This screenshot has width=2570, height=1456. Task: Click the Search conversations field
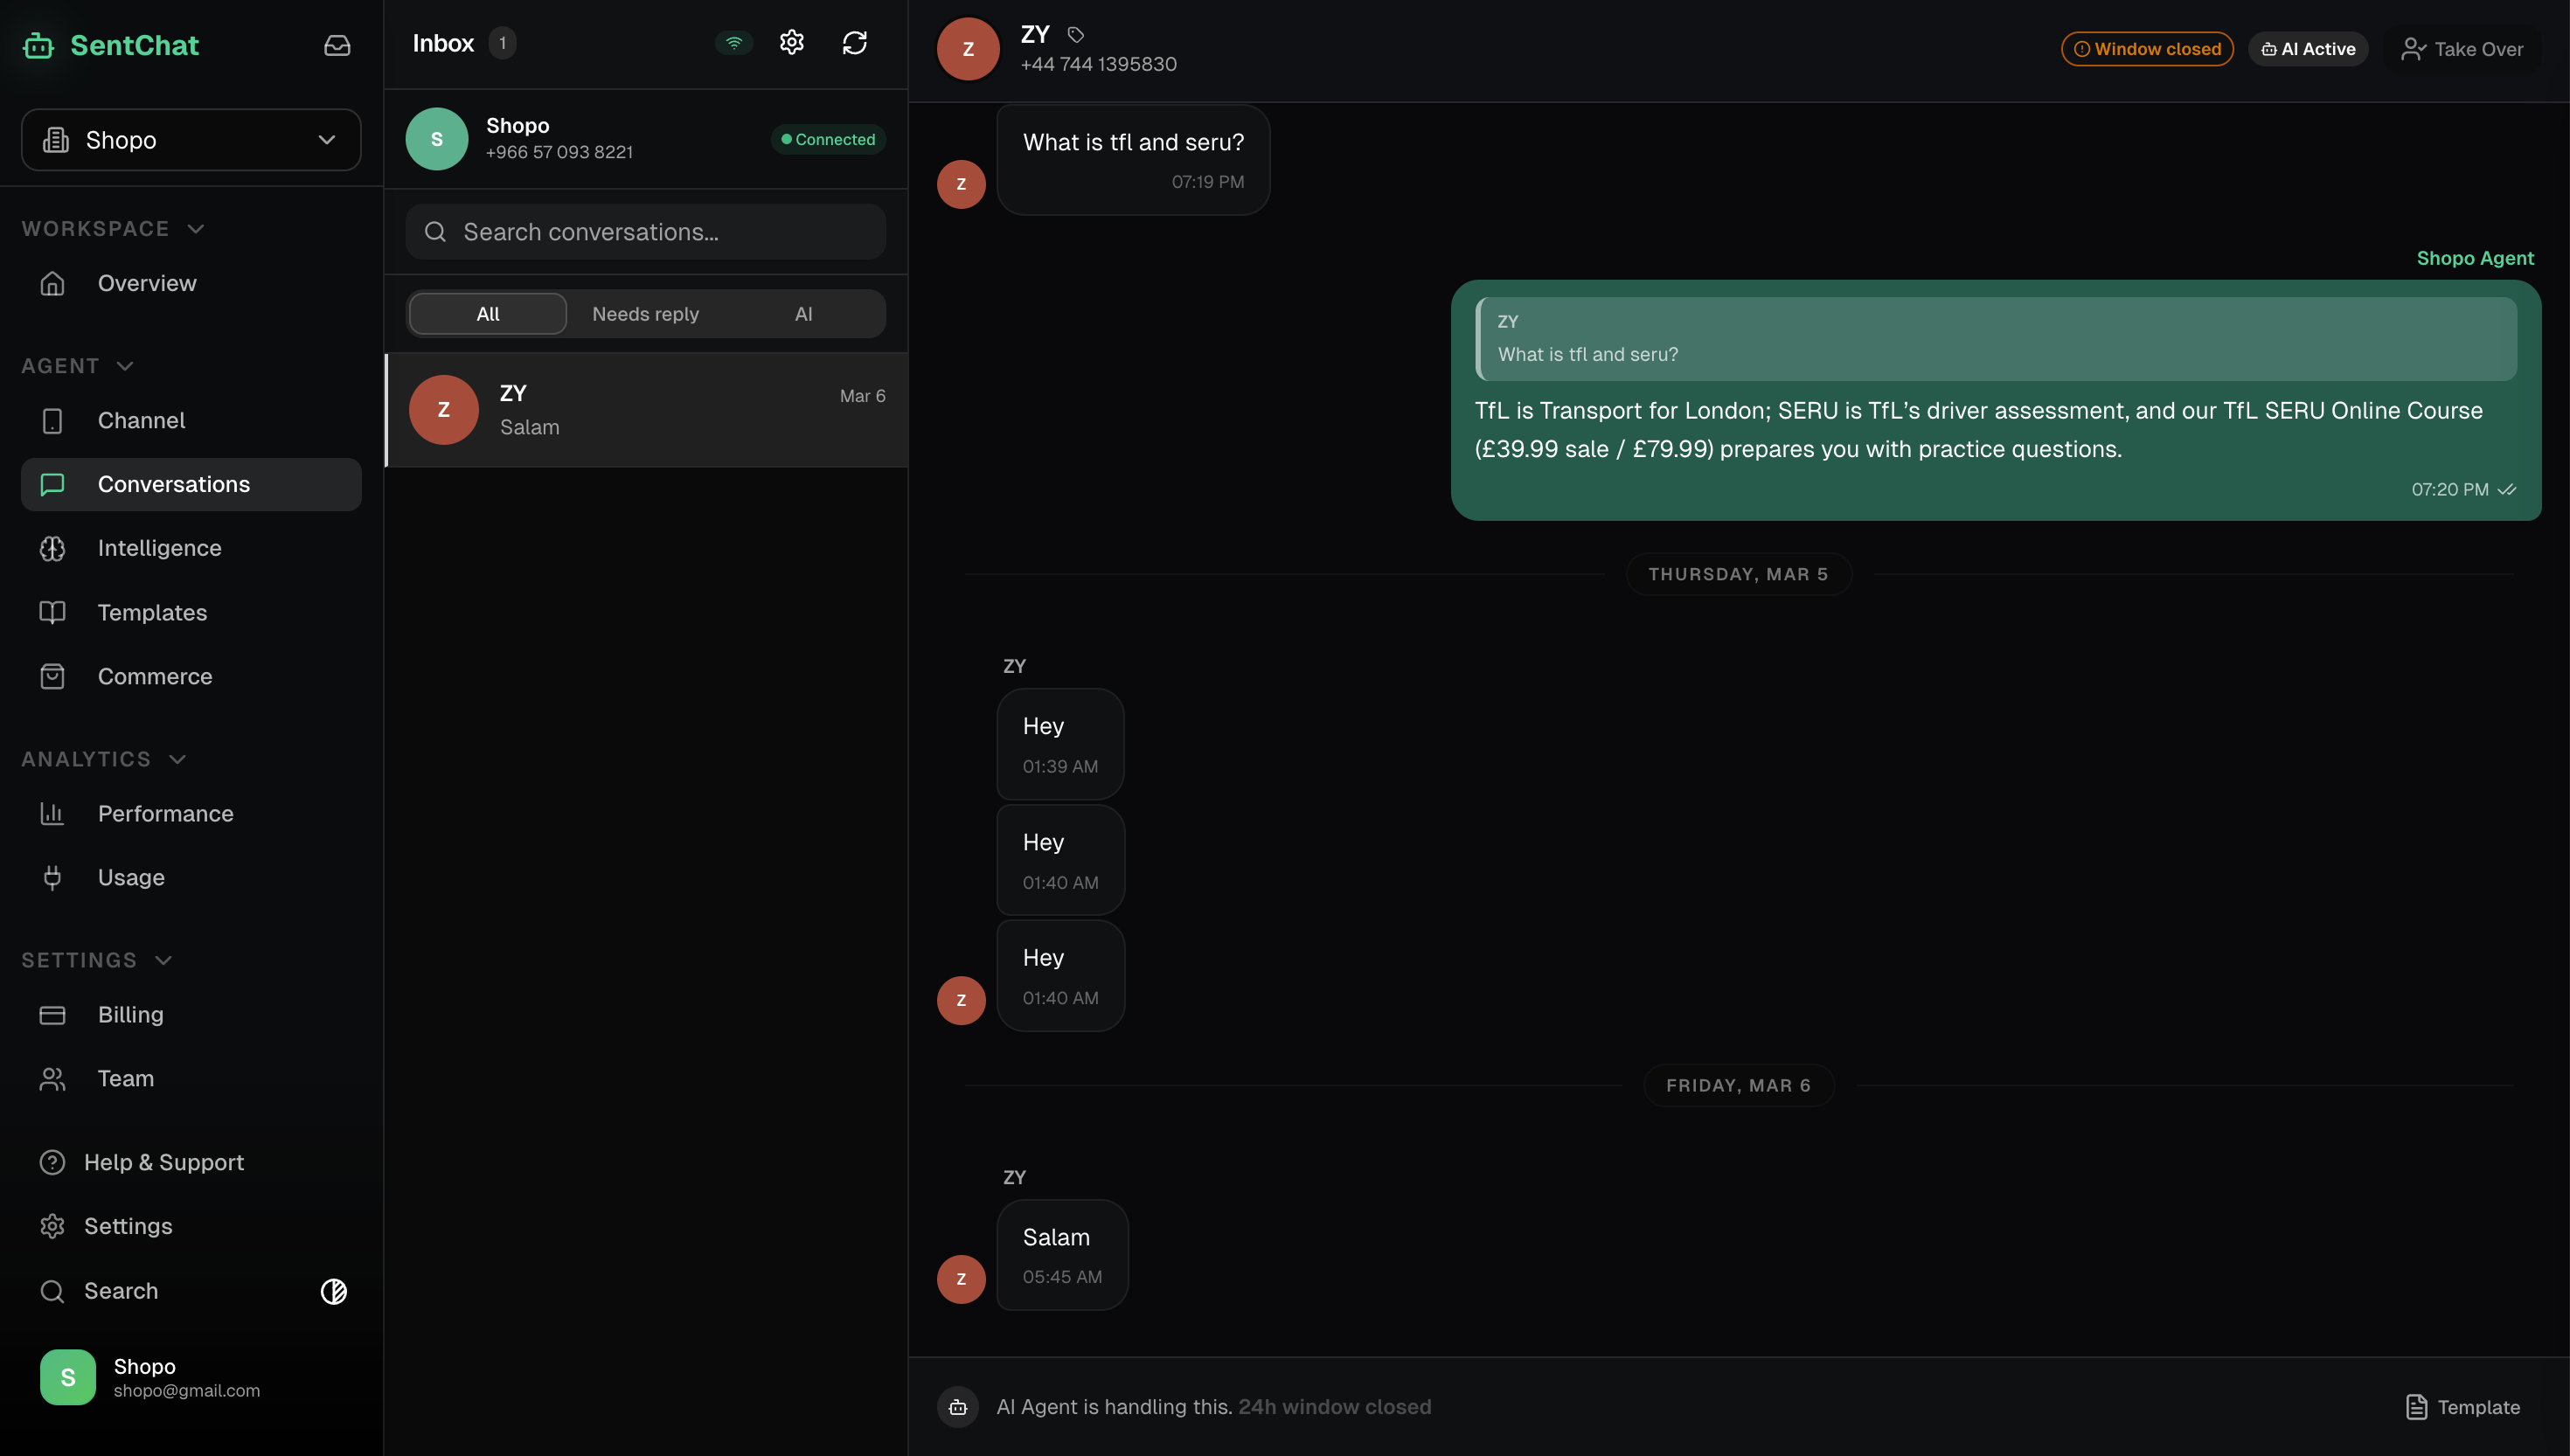pyautogui.click(x=645, y=231)
